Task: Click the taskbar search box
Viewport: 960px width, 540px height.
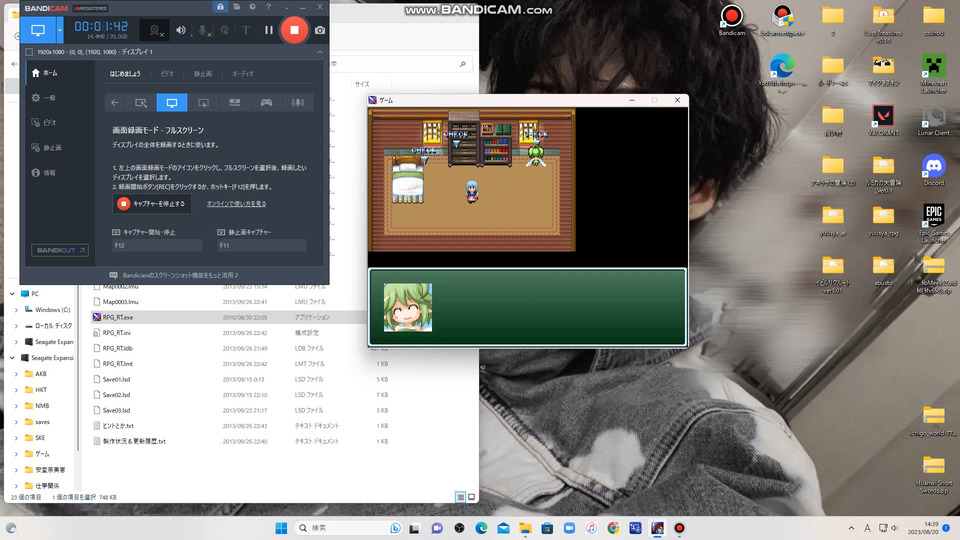Action: click(x=348, y=528)
